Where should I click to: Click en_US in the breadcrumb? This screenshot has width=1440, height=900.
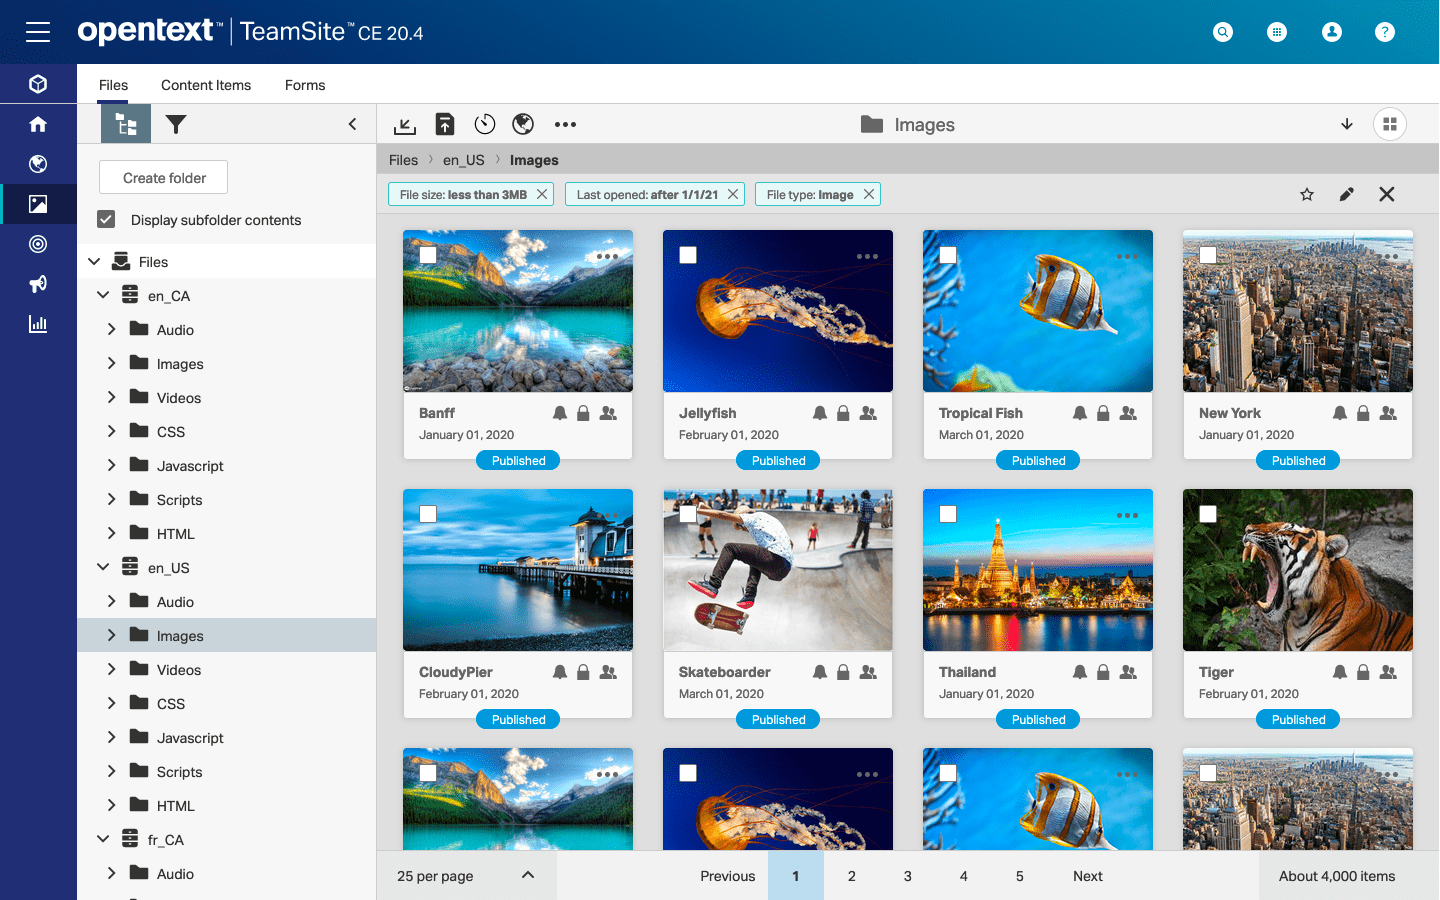coord(464,160)
